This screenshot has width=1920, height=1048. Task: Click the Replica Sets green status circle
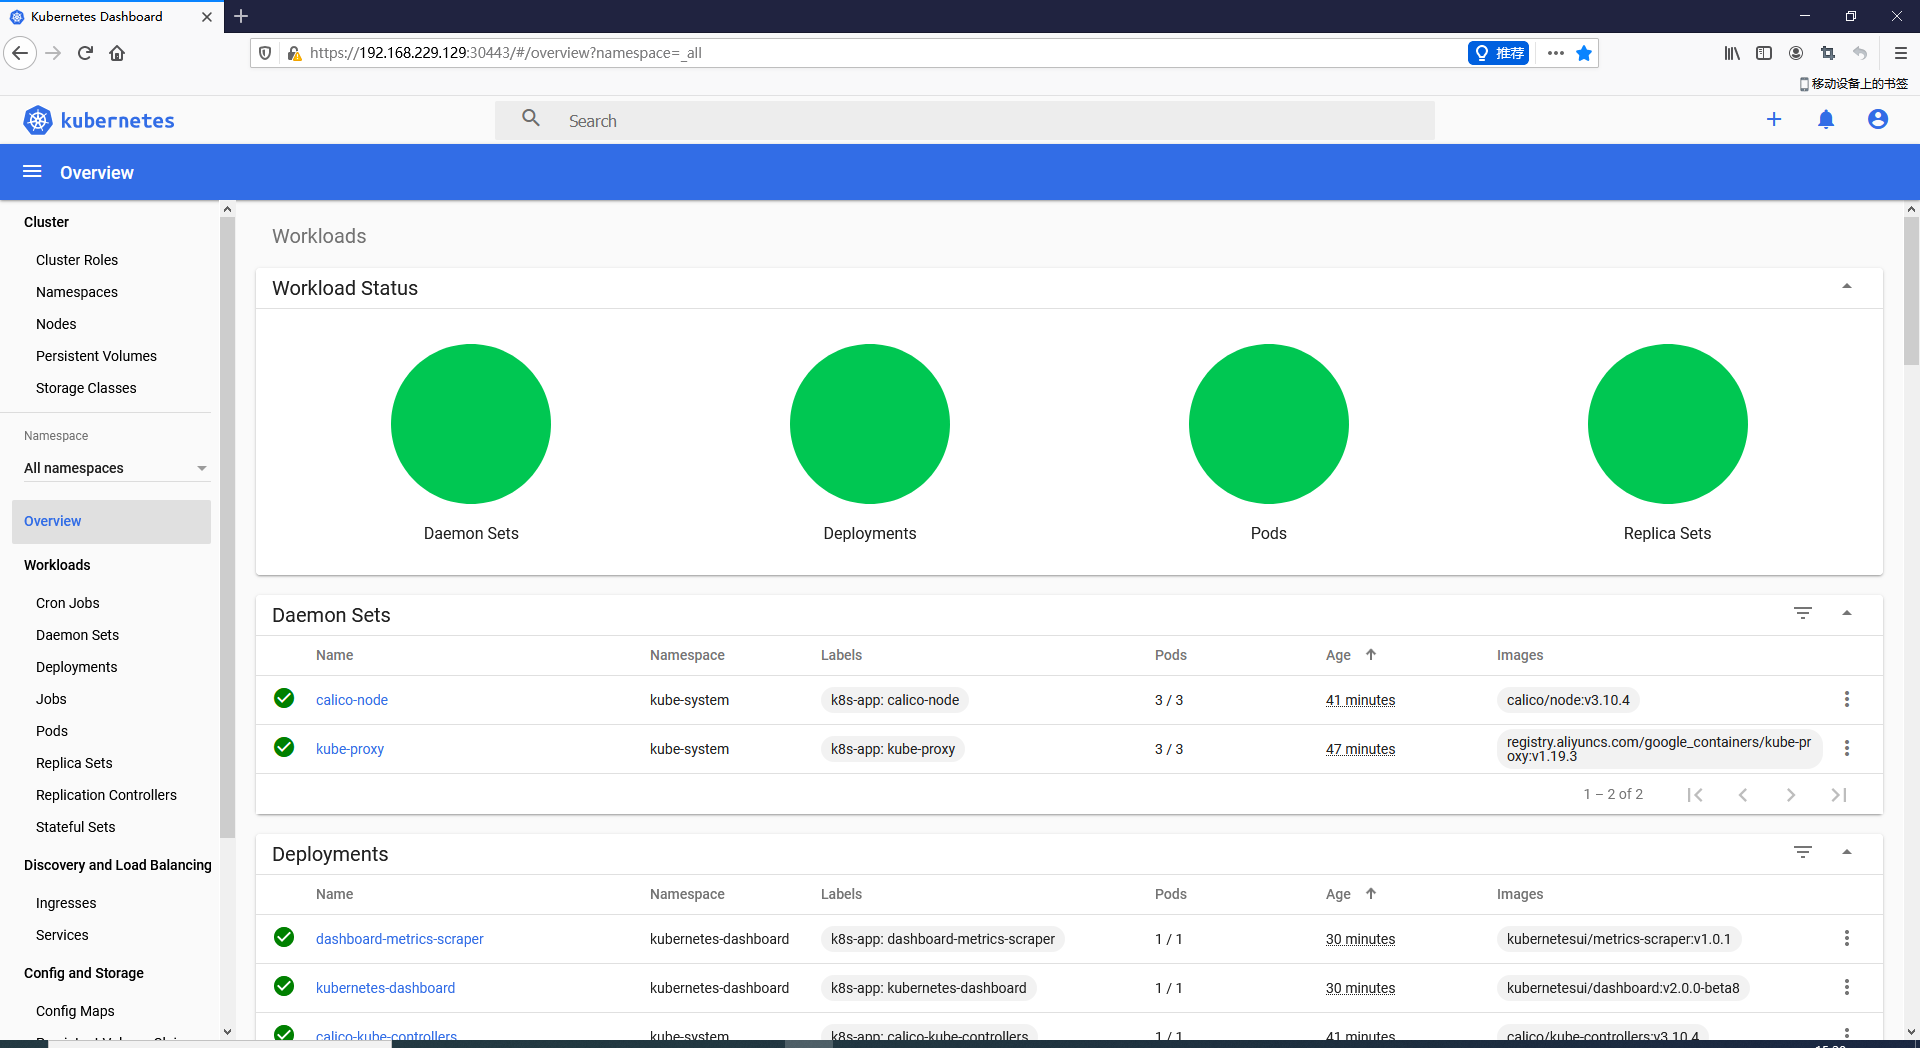click(1668, 424)
